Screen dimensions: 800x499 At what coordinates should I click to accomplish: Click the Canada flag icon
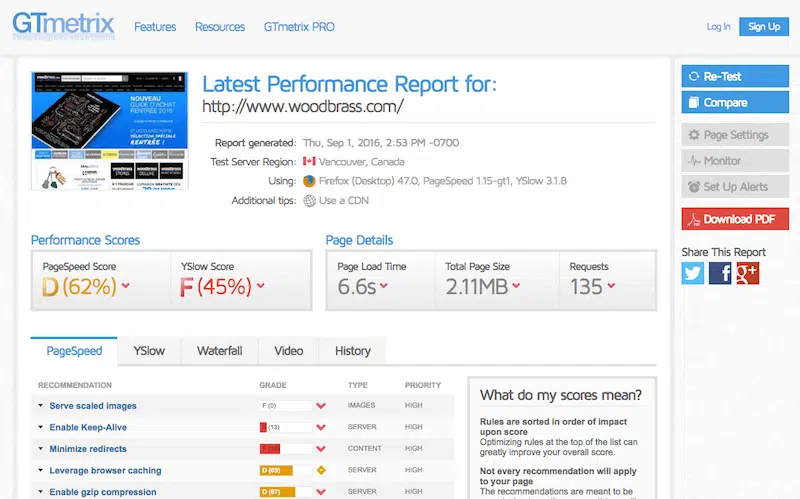click(310, 162)
